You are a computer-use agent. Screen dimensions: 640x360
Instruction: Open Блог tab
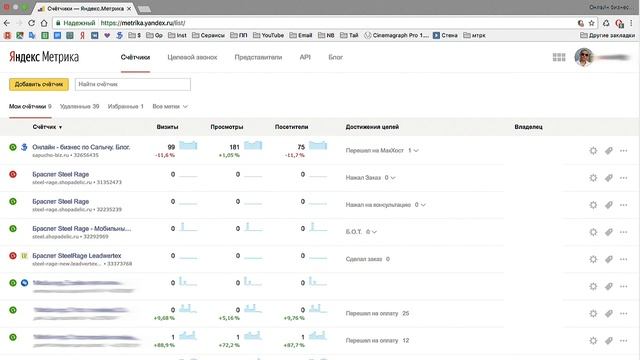[336, 57]
